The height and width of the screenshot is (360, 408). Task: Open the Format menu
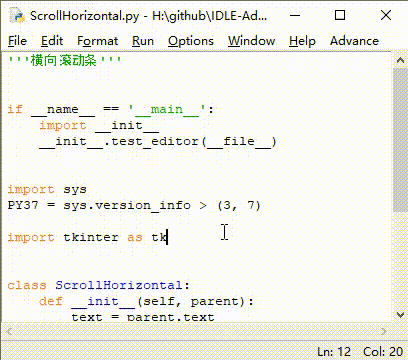(x=97, y=41)
